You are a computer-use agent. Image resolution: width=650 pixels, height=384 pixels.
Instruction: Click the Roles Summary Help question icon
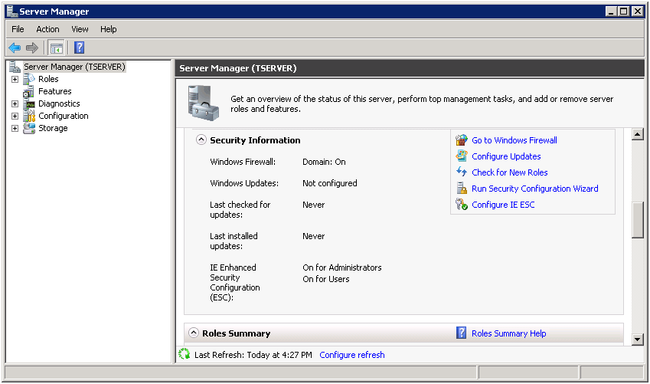pyautogui.click(x=461, y=333)
